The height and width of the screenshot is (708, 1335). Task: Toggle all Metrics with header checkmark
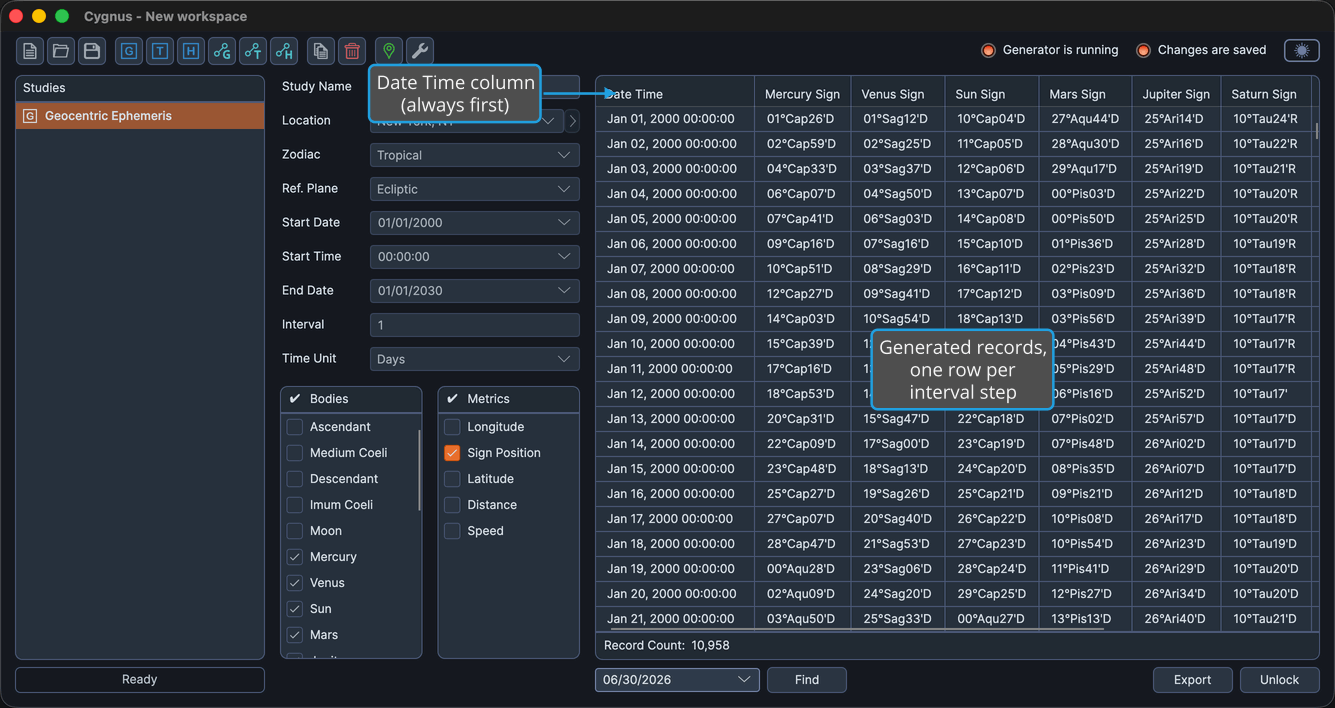tap(452, 399)
